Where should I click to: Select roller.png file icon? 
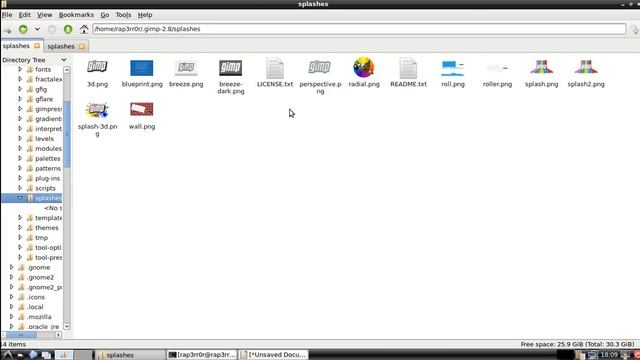[x=497, y=68]
